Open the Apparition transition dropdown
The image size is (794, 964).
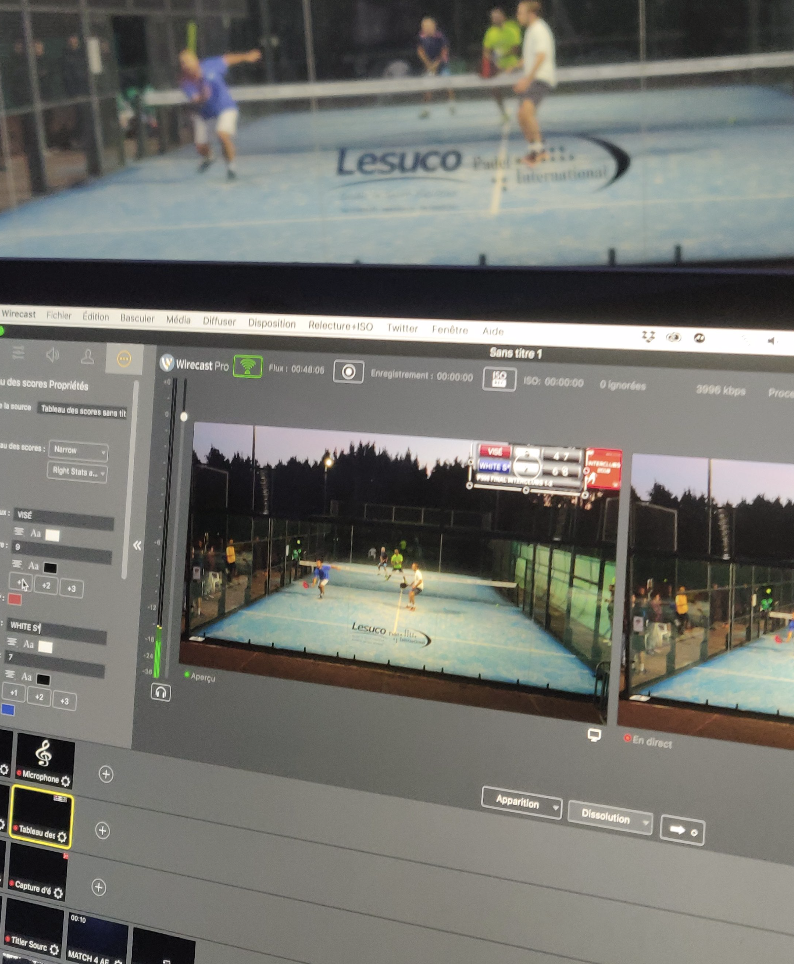(522, 802)
